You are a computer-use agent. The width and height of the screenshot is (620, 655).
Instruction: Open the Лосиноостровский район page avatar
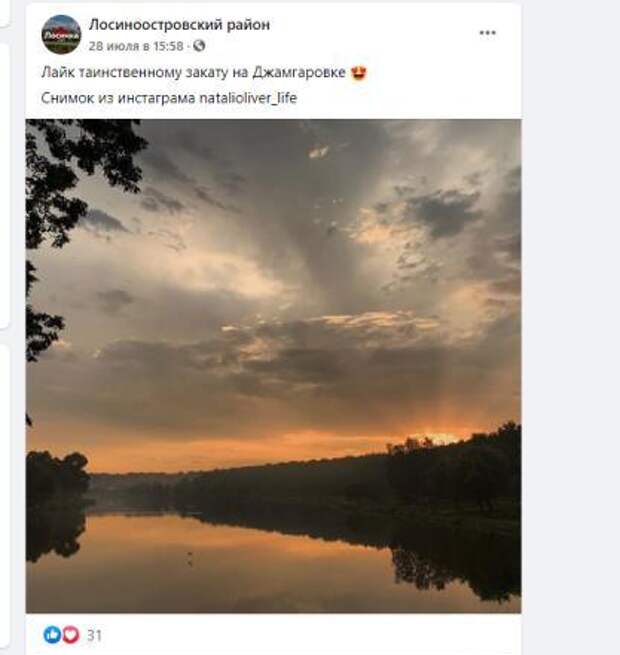[x=61, y=35]
